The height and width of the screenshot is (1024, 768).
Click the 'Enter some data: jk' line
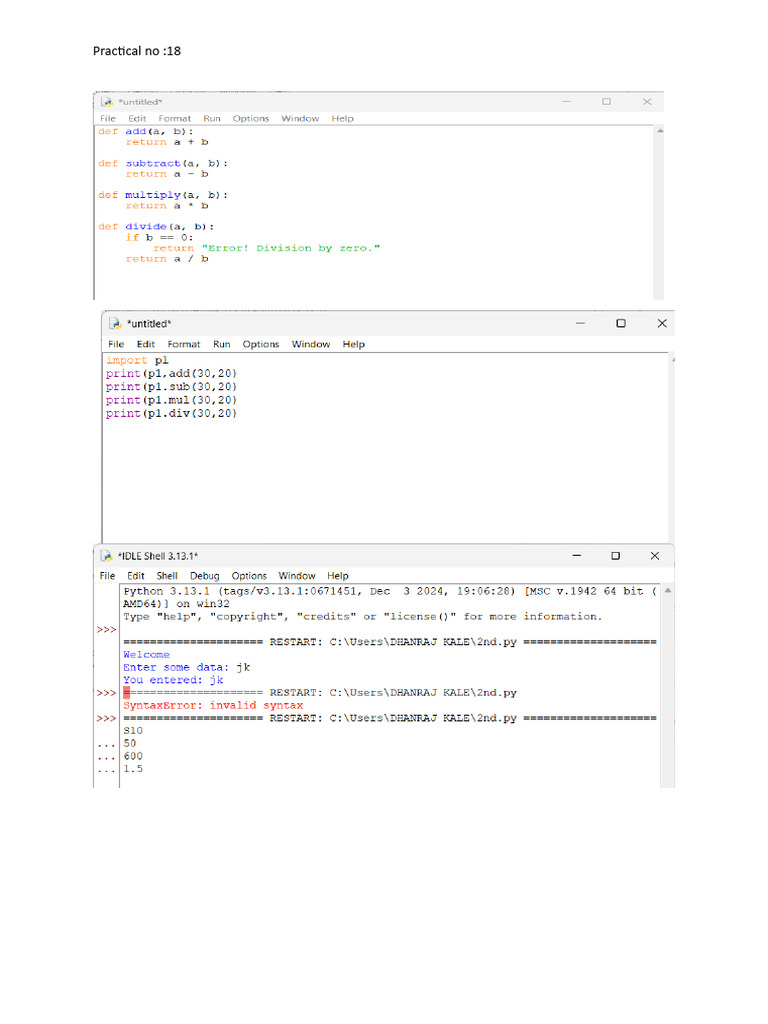click(186, 667)
